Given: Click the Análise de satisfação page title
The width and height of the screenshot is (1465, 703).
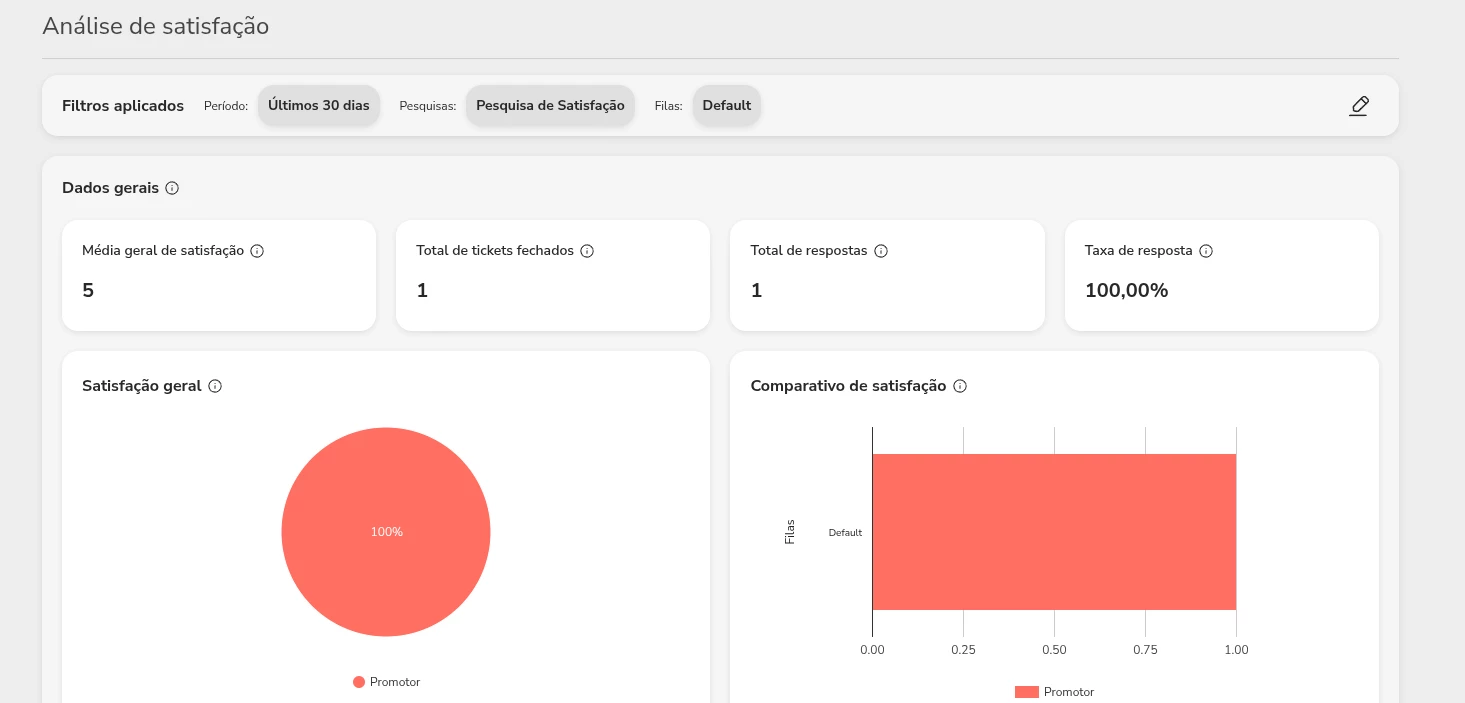Looking at the screenshot, I should pos(156,26).
